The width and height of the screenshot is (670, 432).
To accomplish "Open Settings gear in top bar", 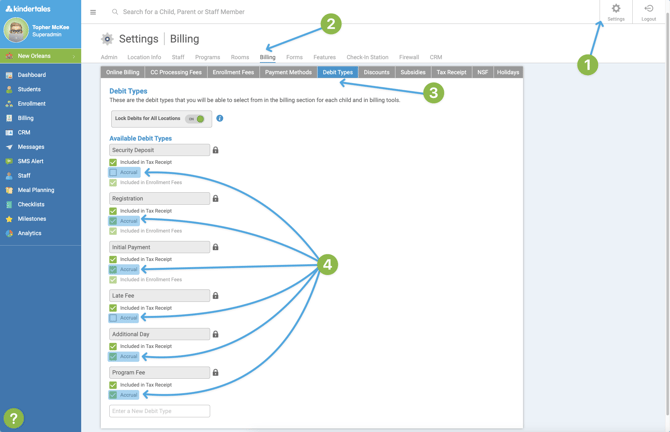I will tap(615, 11).
